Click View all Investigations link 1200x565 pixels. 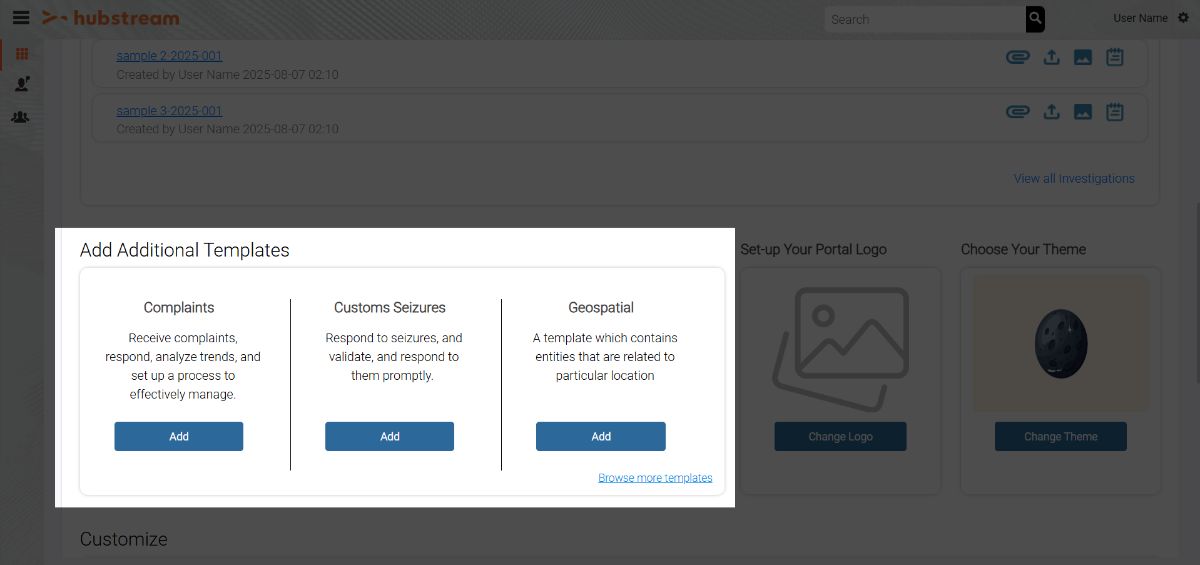(x=1074, y=178)
